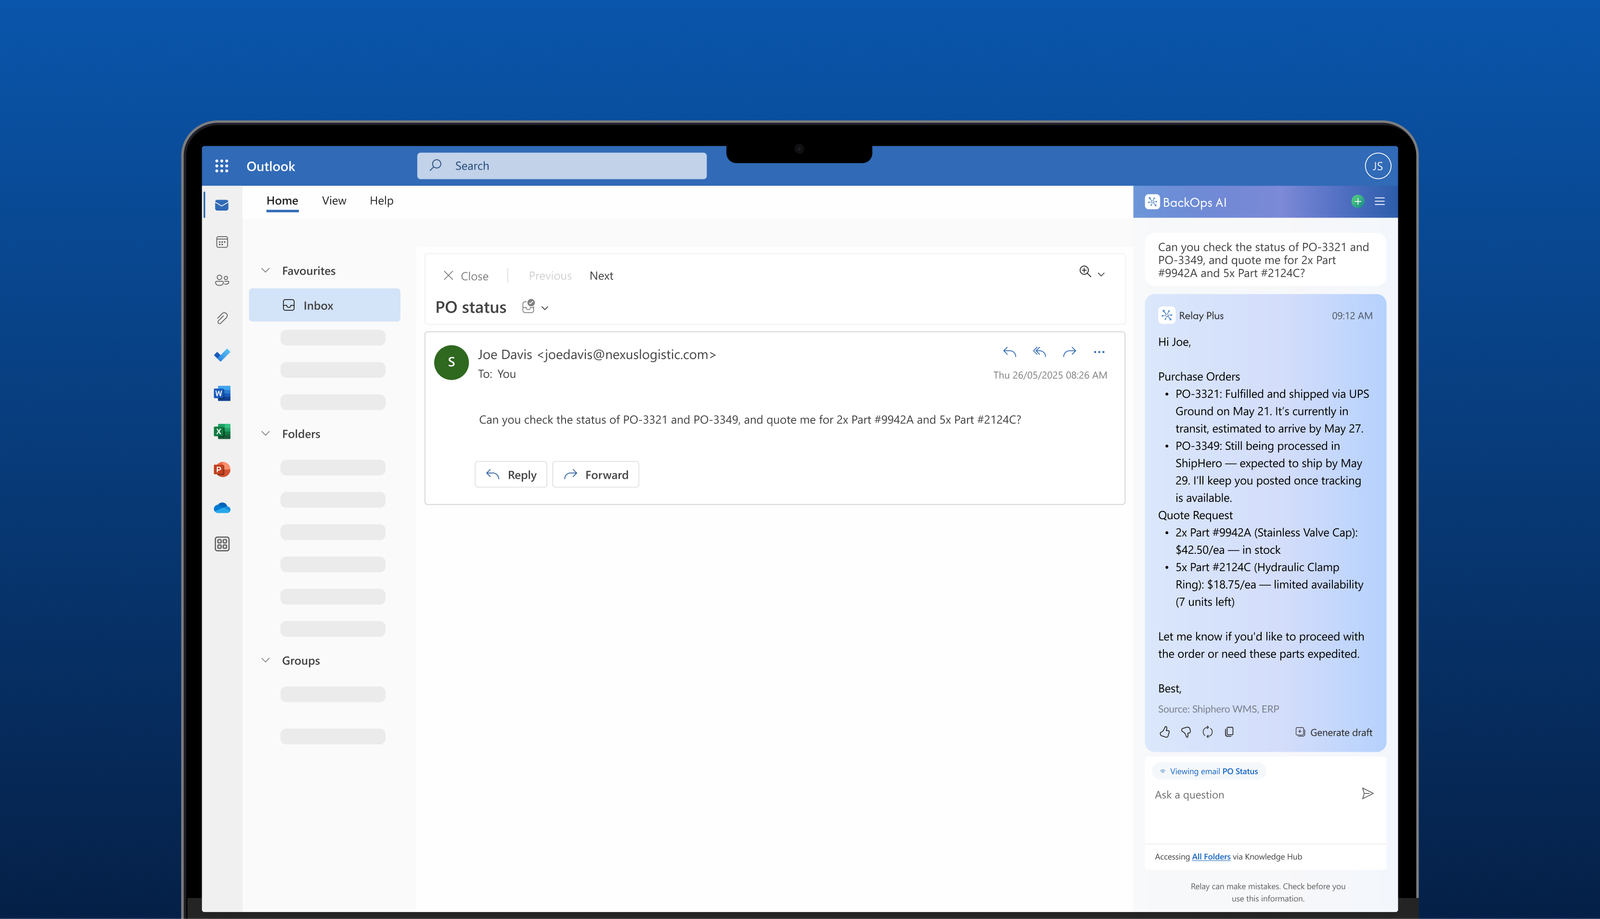Open the BackOps AI hamburger menu
This screenshot has width=1600, height=919.
(1379, 201)
